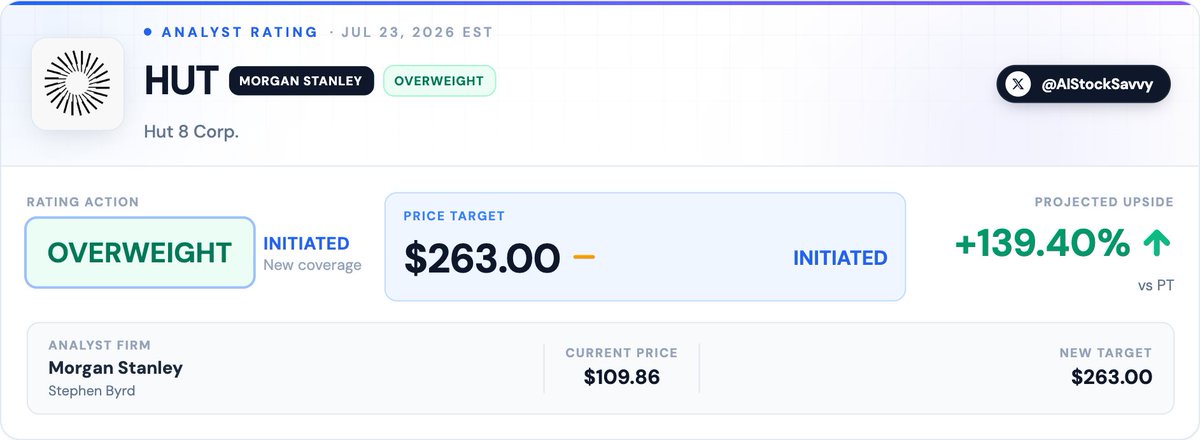Select the green OVERWEIGHT tag near ticker
This screenshot has height=440, width=1200.
pyautogui.click(x=439, y=81)
